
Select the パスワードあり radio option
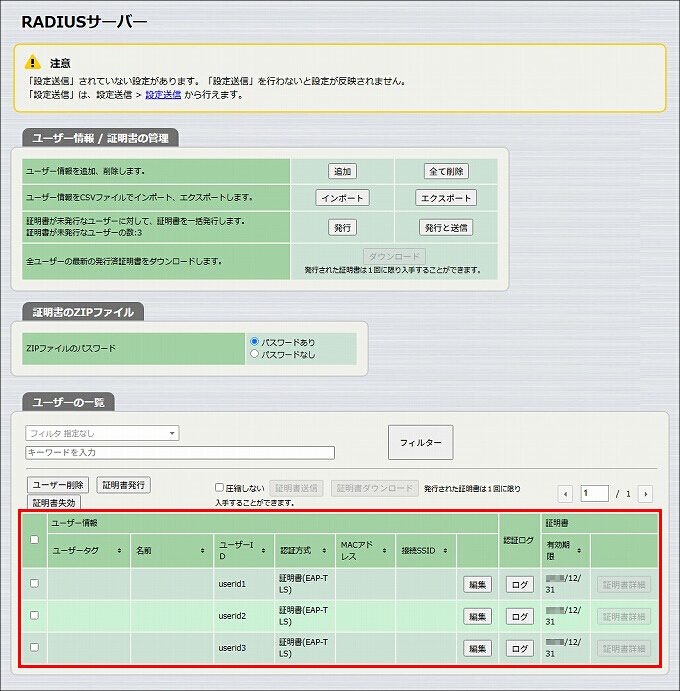(x=254, y=342)
